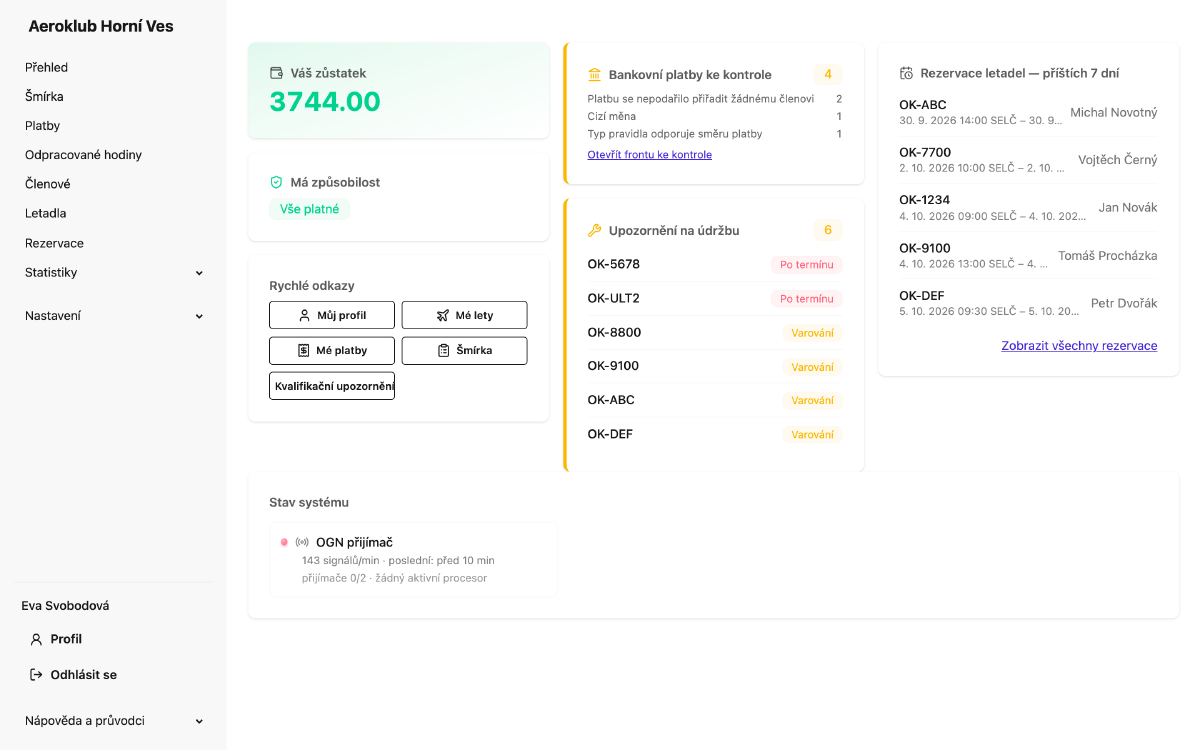Click the red status dot for OGN přijímač
Image resolution: width=1200 pixels, height=750 pixels.
[x=284, y=542]
